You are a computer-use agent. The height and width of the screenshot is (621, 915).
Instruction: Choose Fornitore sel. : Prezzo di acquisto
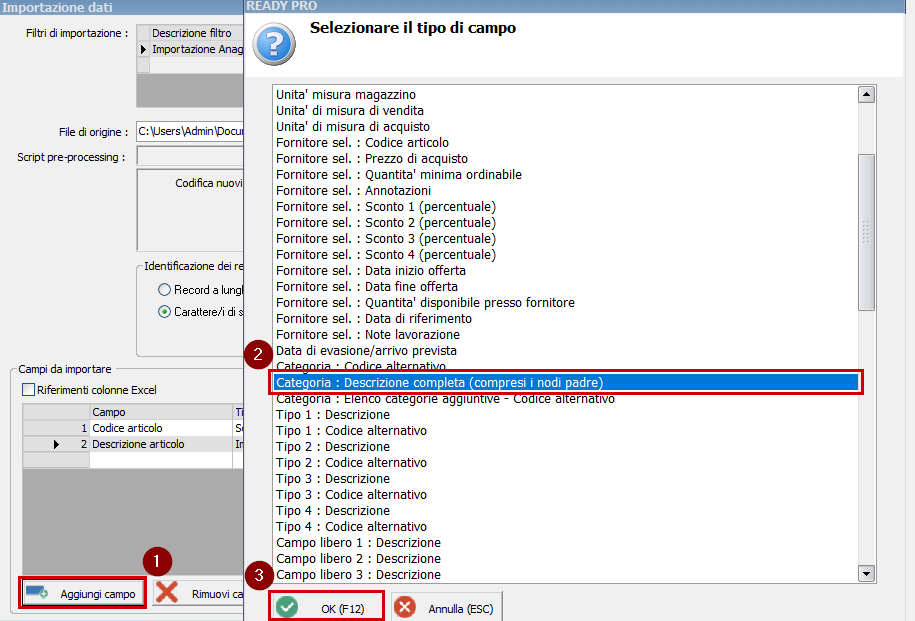[x=371, y=158]
